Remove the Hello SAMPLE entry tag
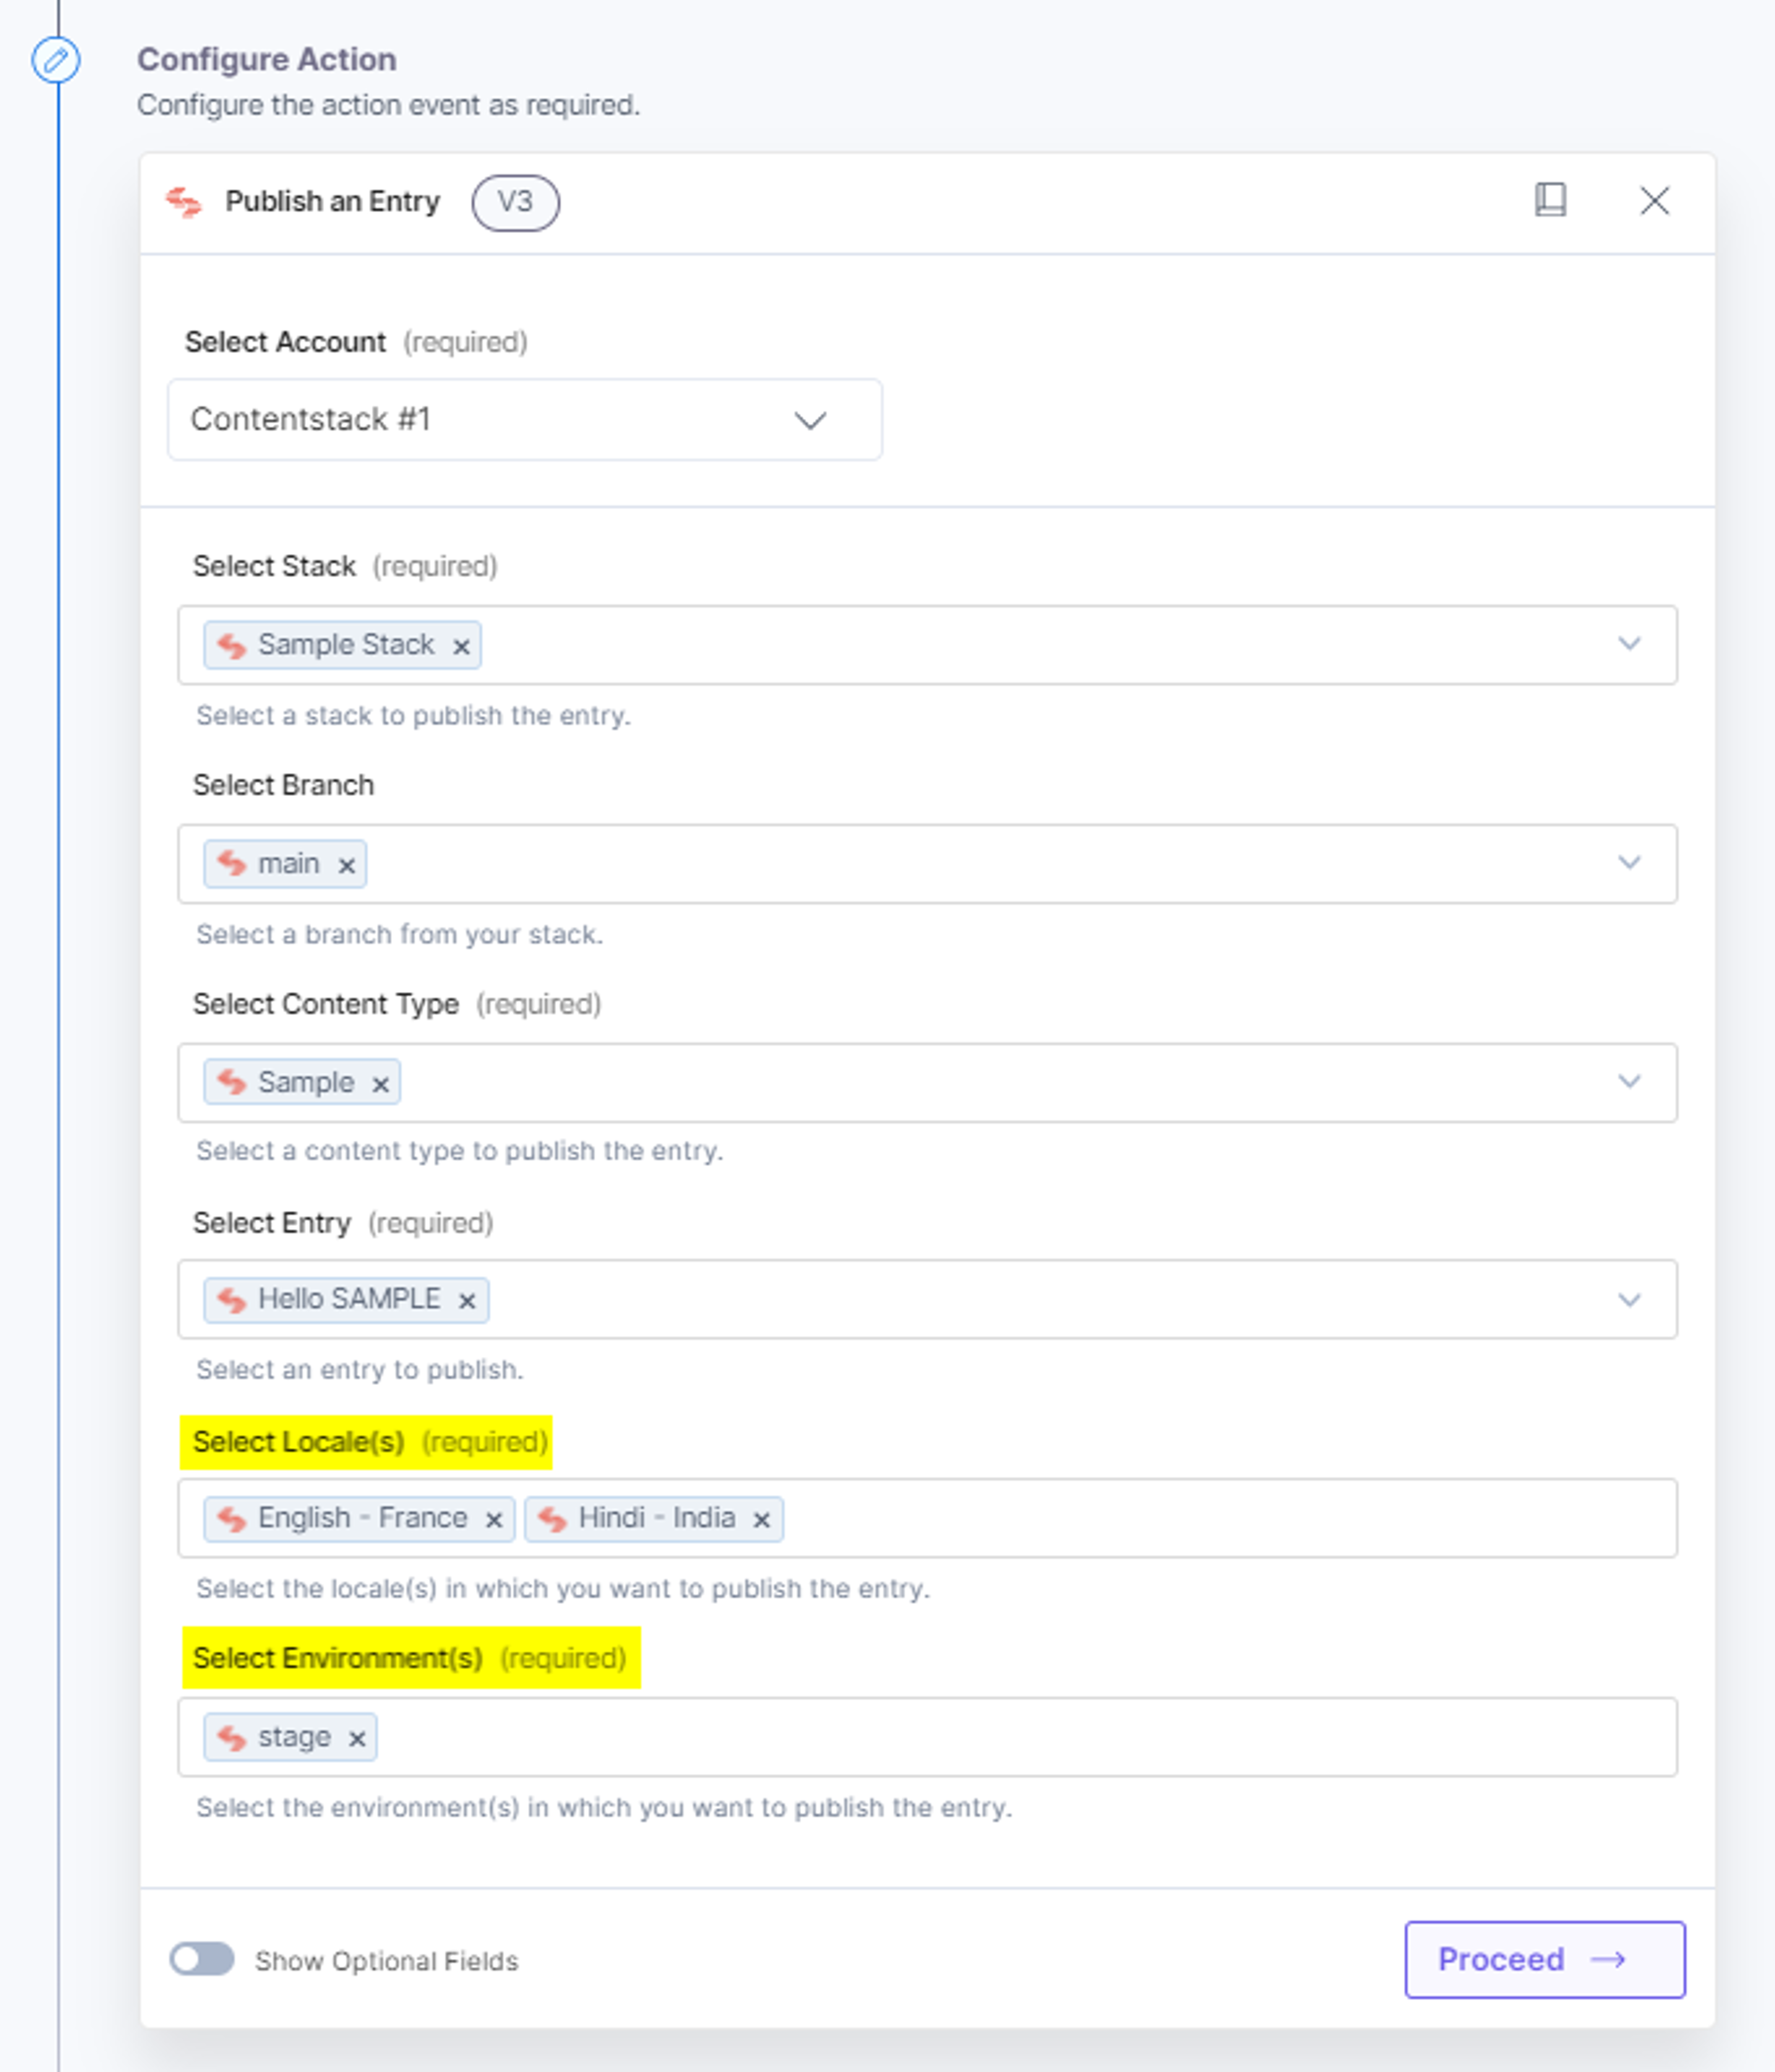 (466, 1301)
